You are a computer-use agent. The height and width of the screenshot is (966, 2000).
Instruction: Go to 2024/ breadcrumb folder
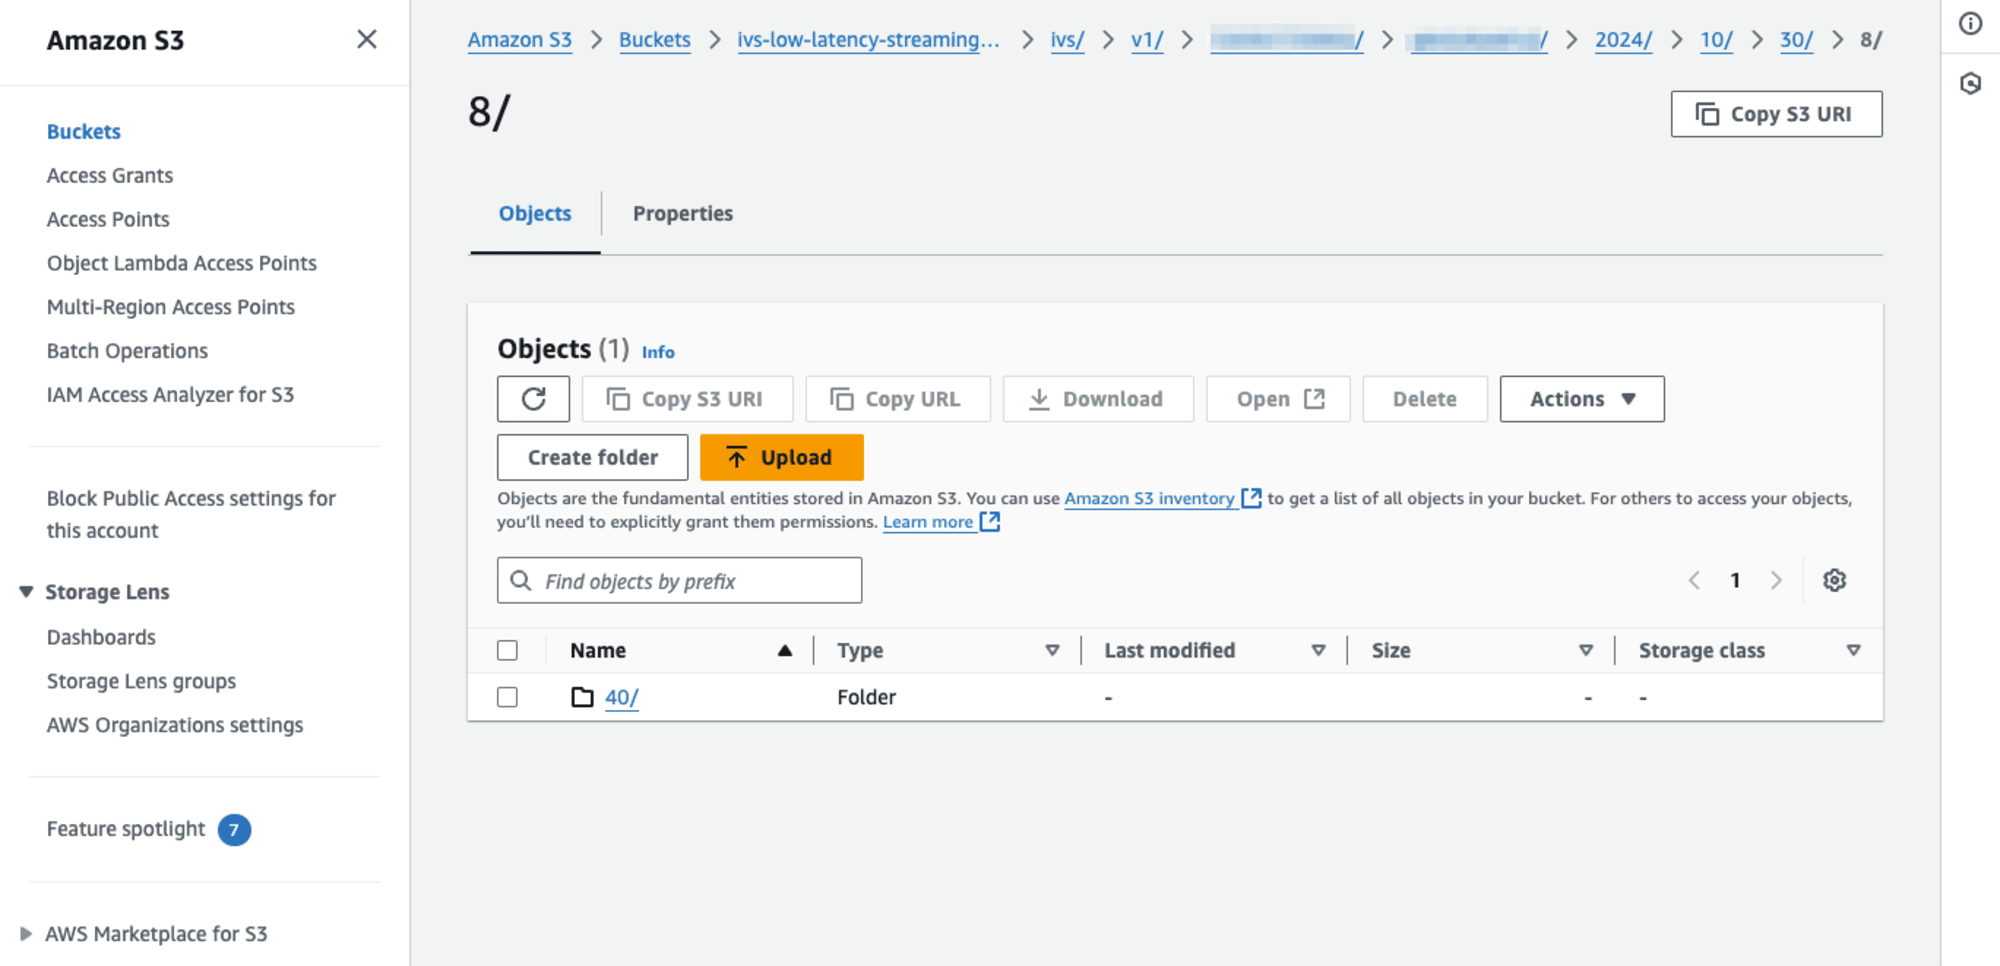(x=1623, y=40)
